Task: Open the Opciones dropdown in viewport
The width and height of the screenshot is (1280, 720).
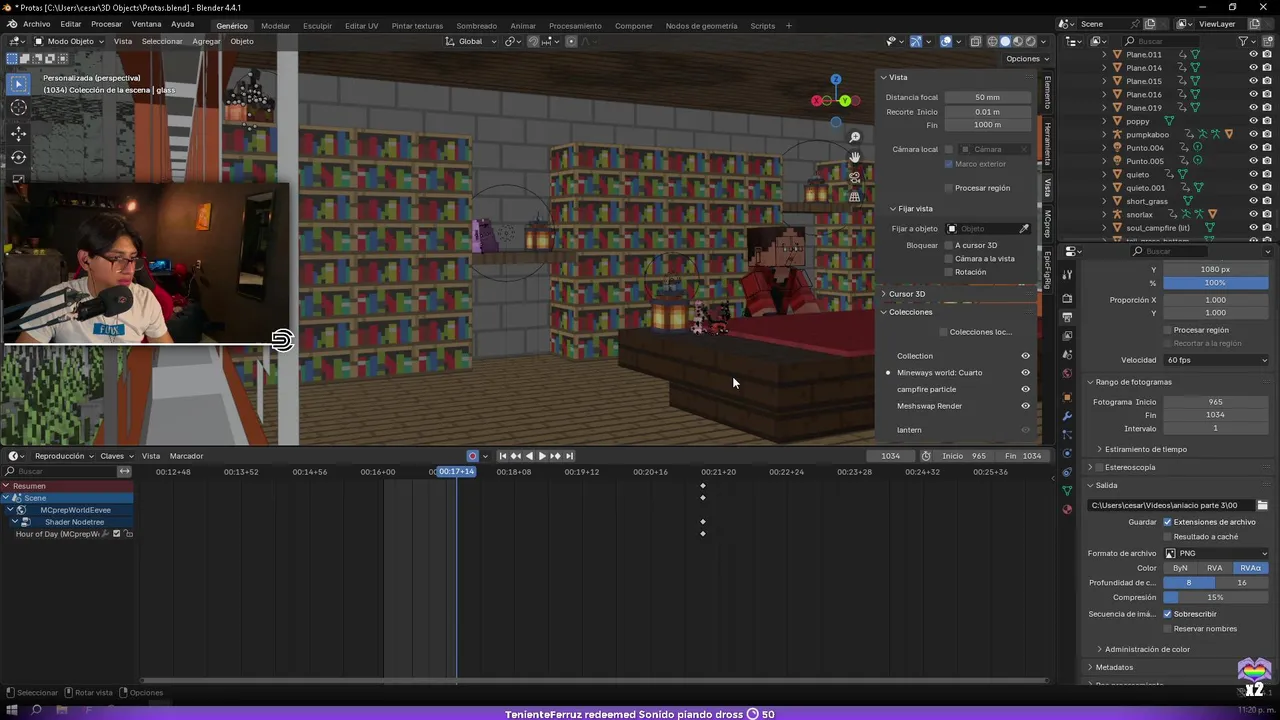Action: pos(1026,59)
